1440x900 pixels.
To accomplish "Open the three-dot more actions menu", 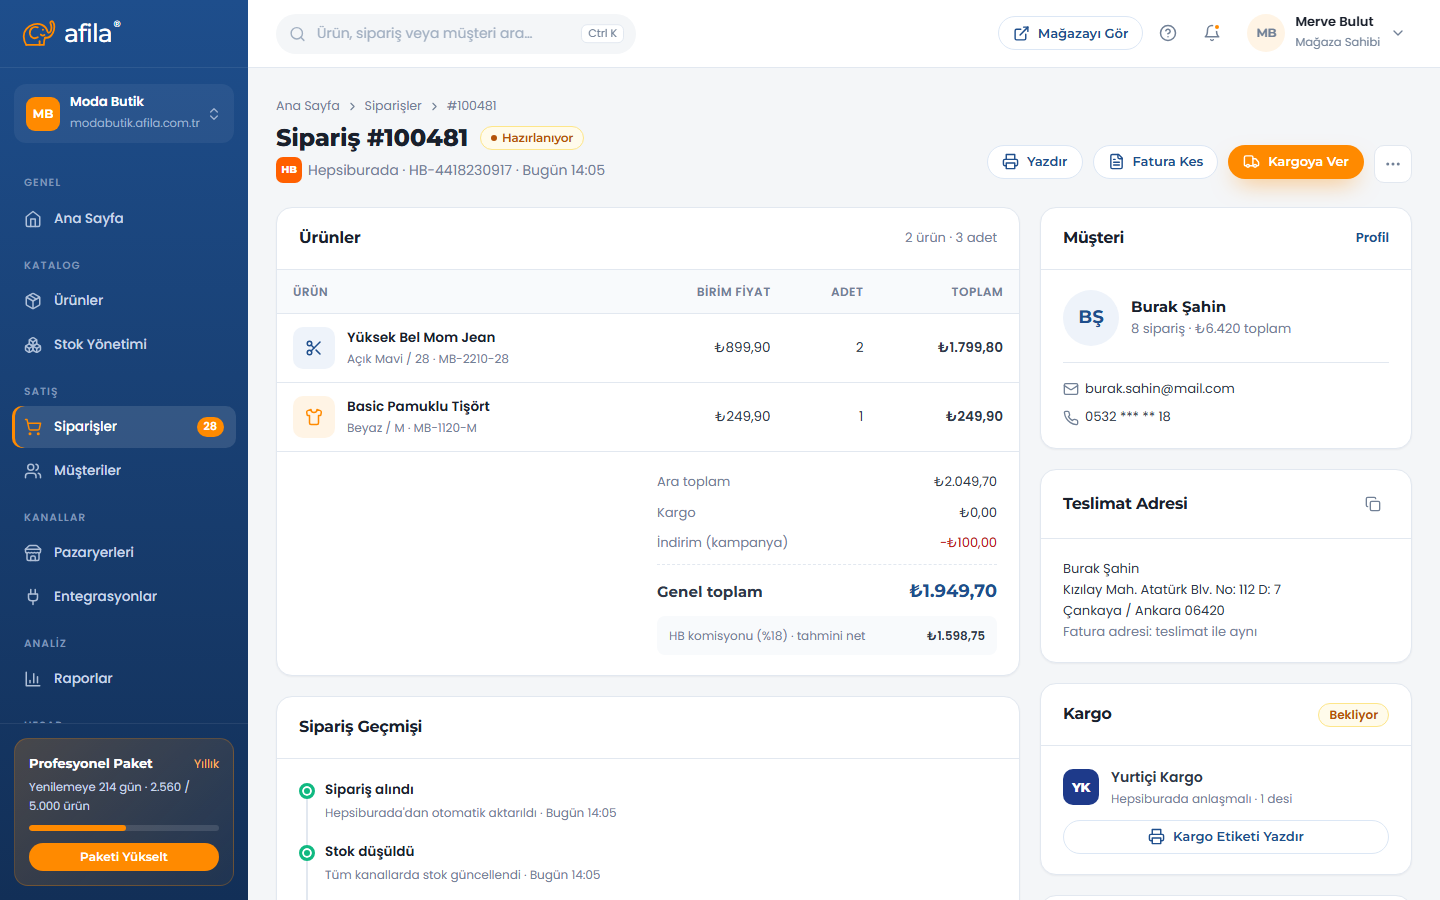I will [x=1393, y=163].
